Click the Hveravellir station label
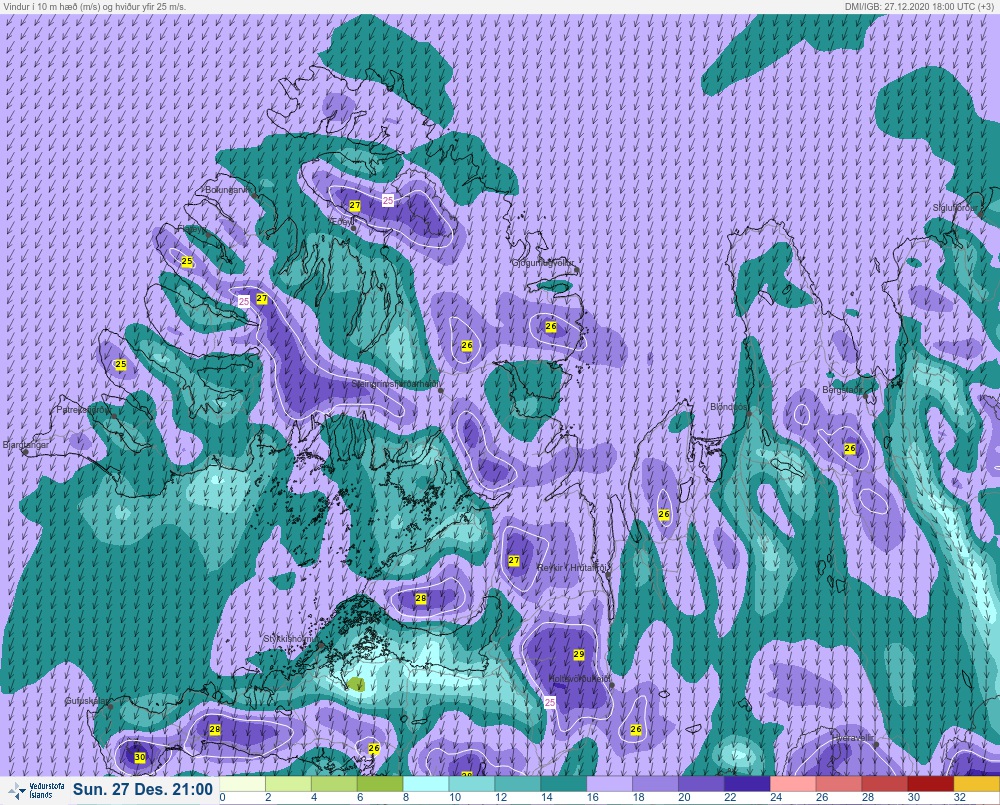Image resolution: width=1000 pixels, height=805 pixels. click(x=853, y=738)
